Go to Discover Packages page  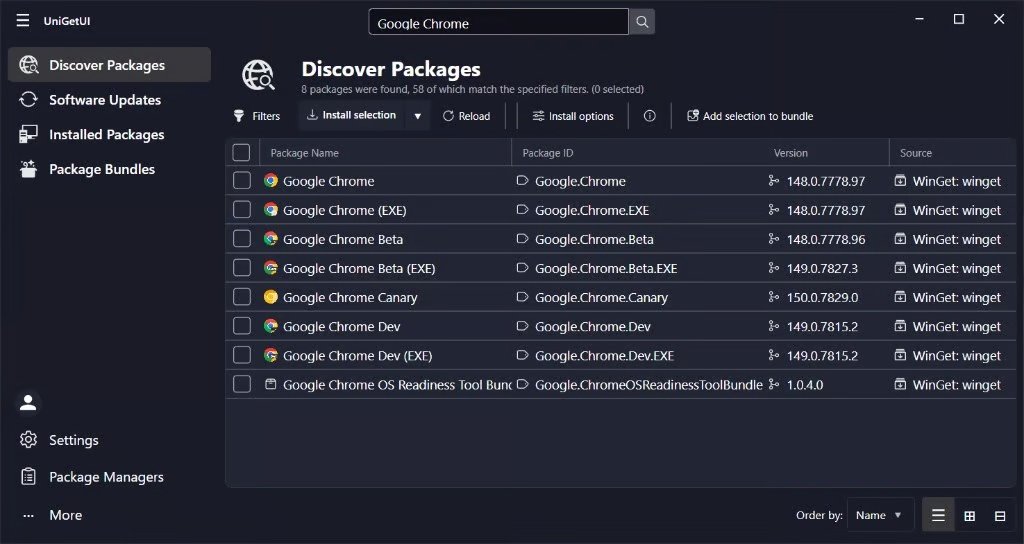[x=109, y=65]
